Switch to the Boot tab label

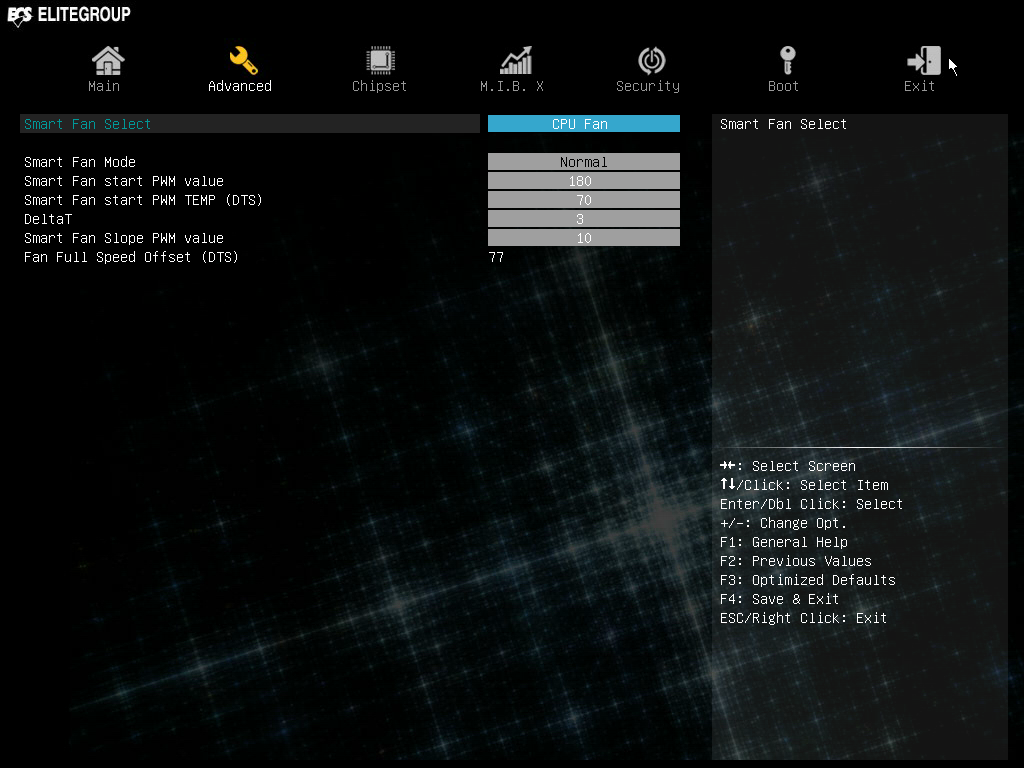783,86
